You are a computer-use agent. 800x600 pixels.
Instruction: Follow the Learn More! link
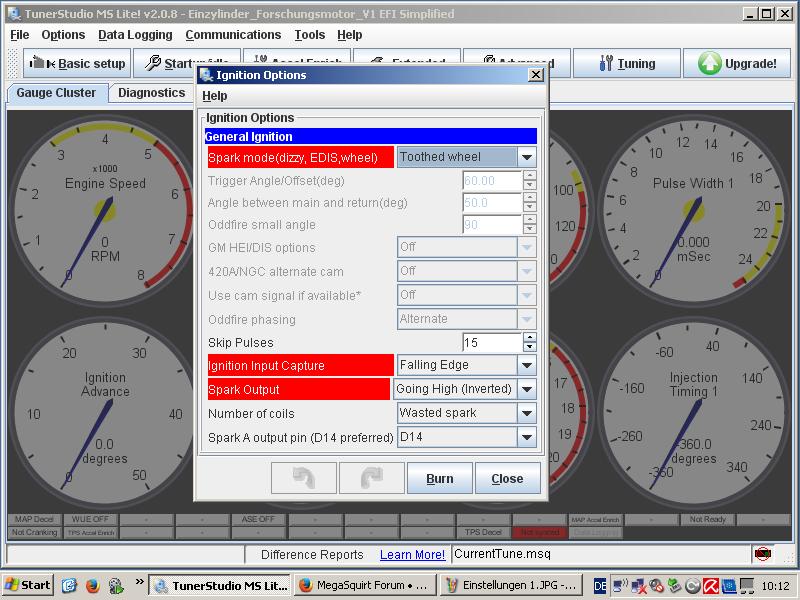tap(412, 554)
